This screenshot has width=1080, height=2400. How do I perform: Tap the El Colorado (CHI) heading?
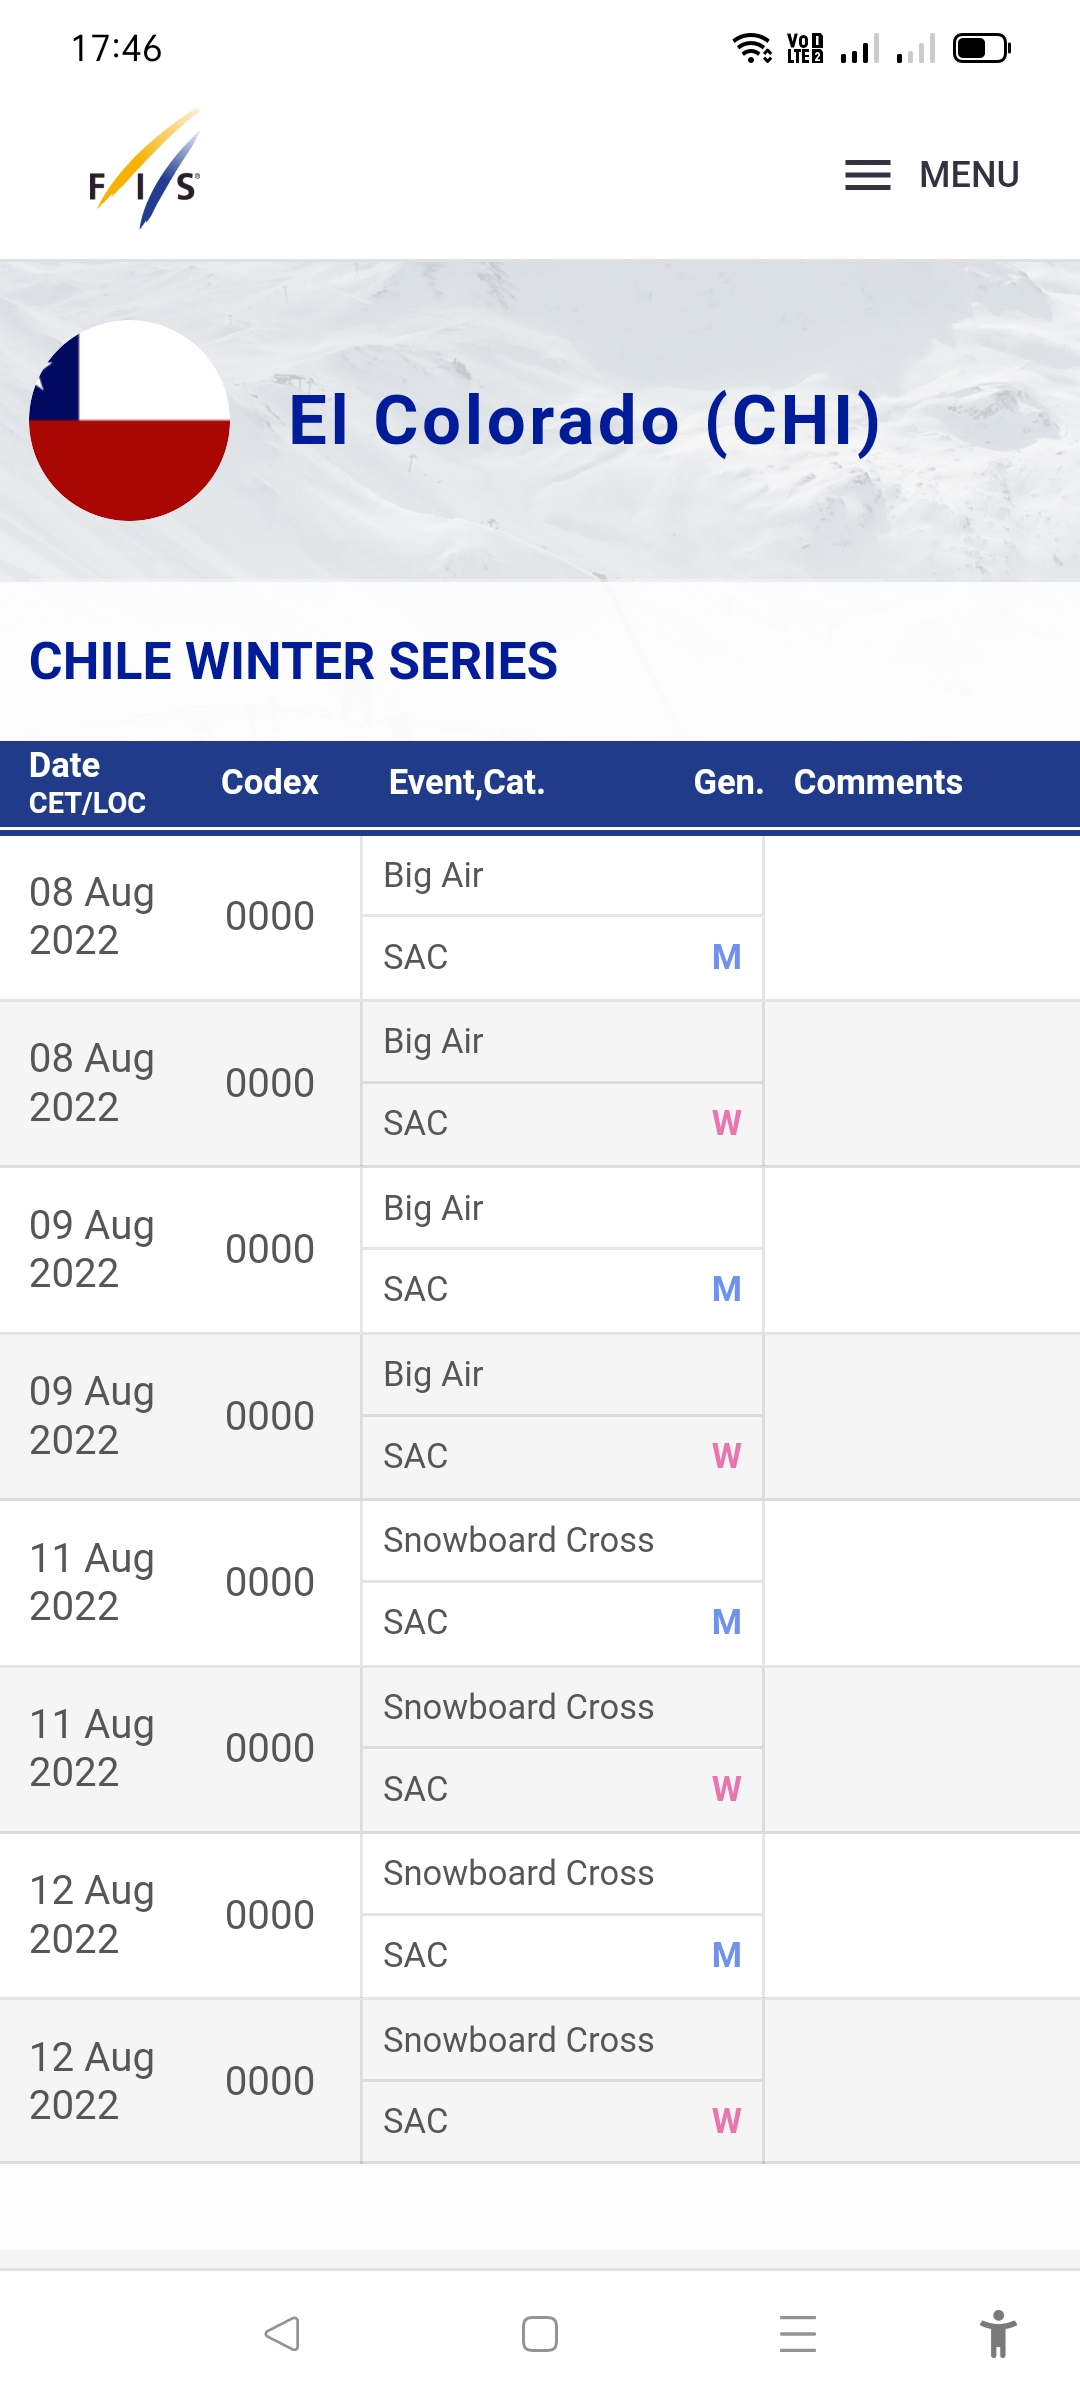[x=584, y=420]
